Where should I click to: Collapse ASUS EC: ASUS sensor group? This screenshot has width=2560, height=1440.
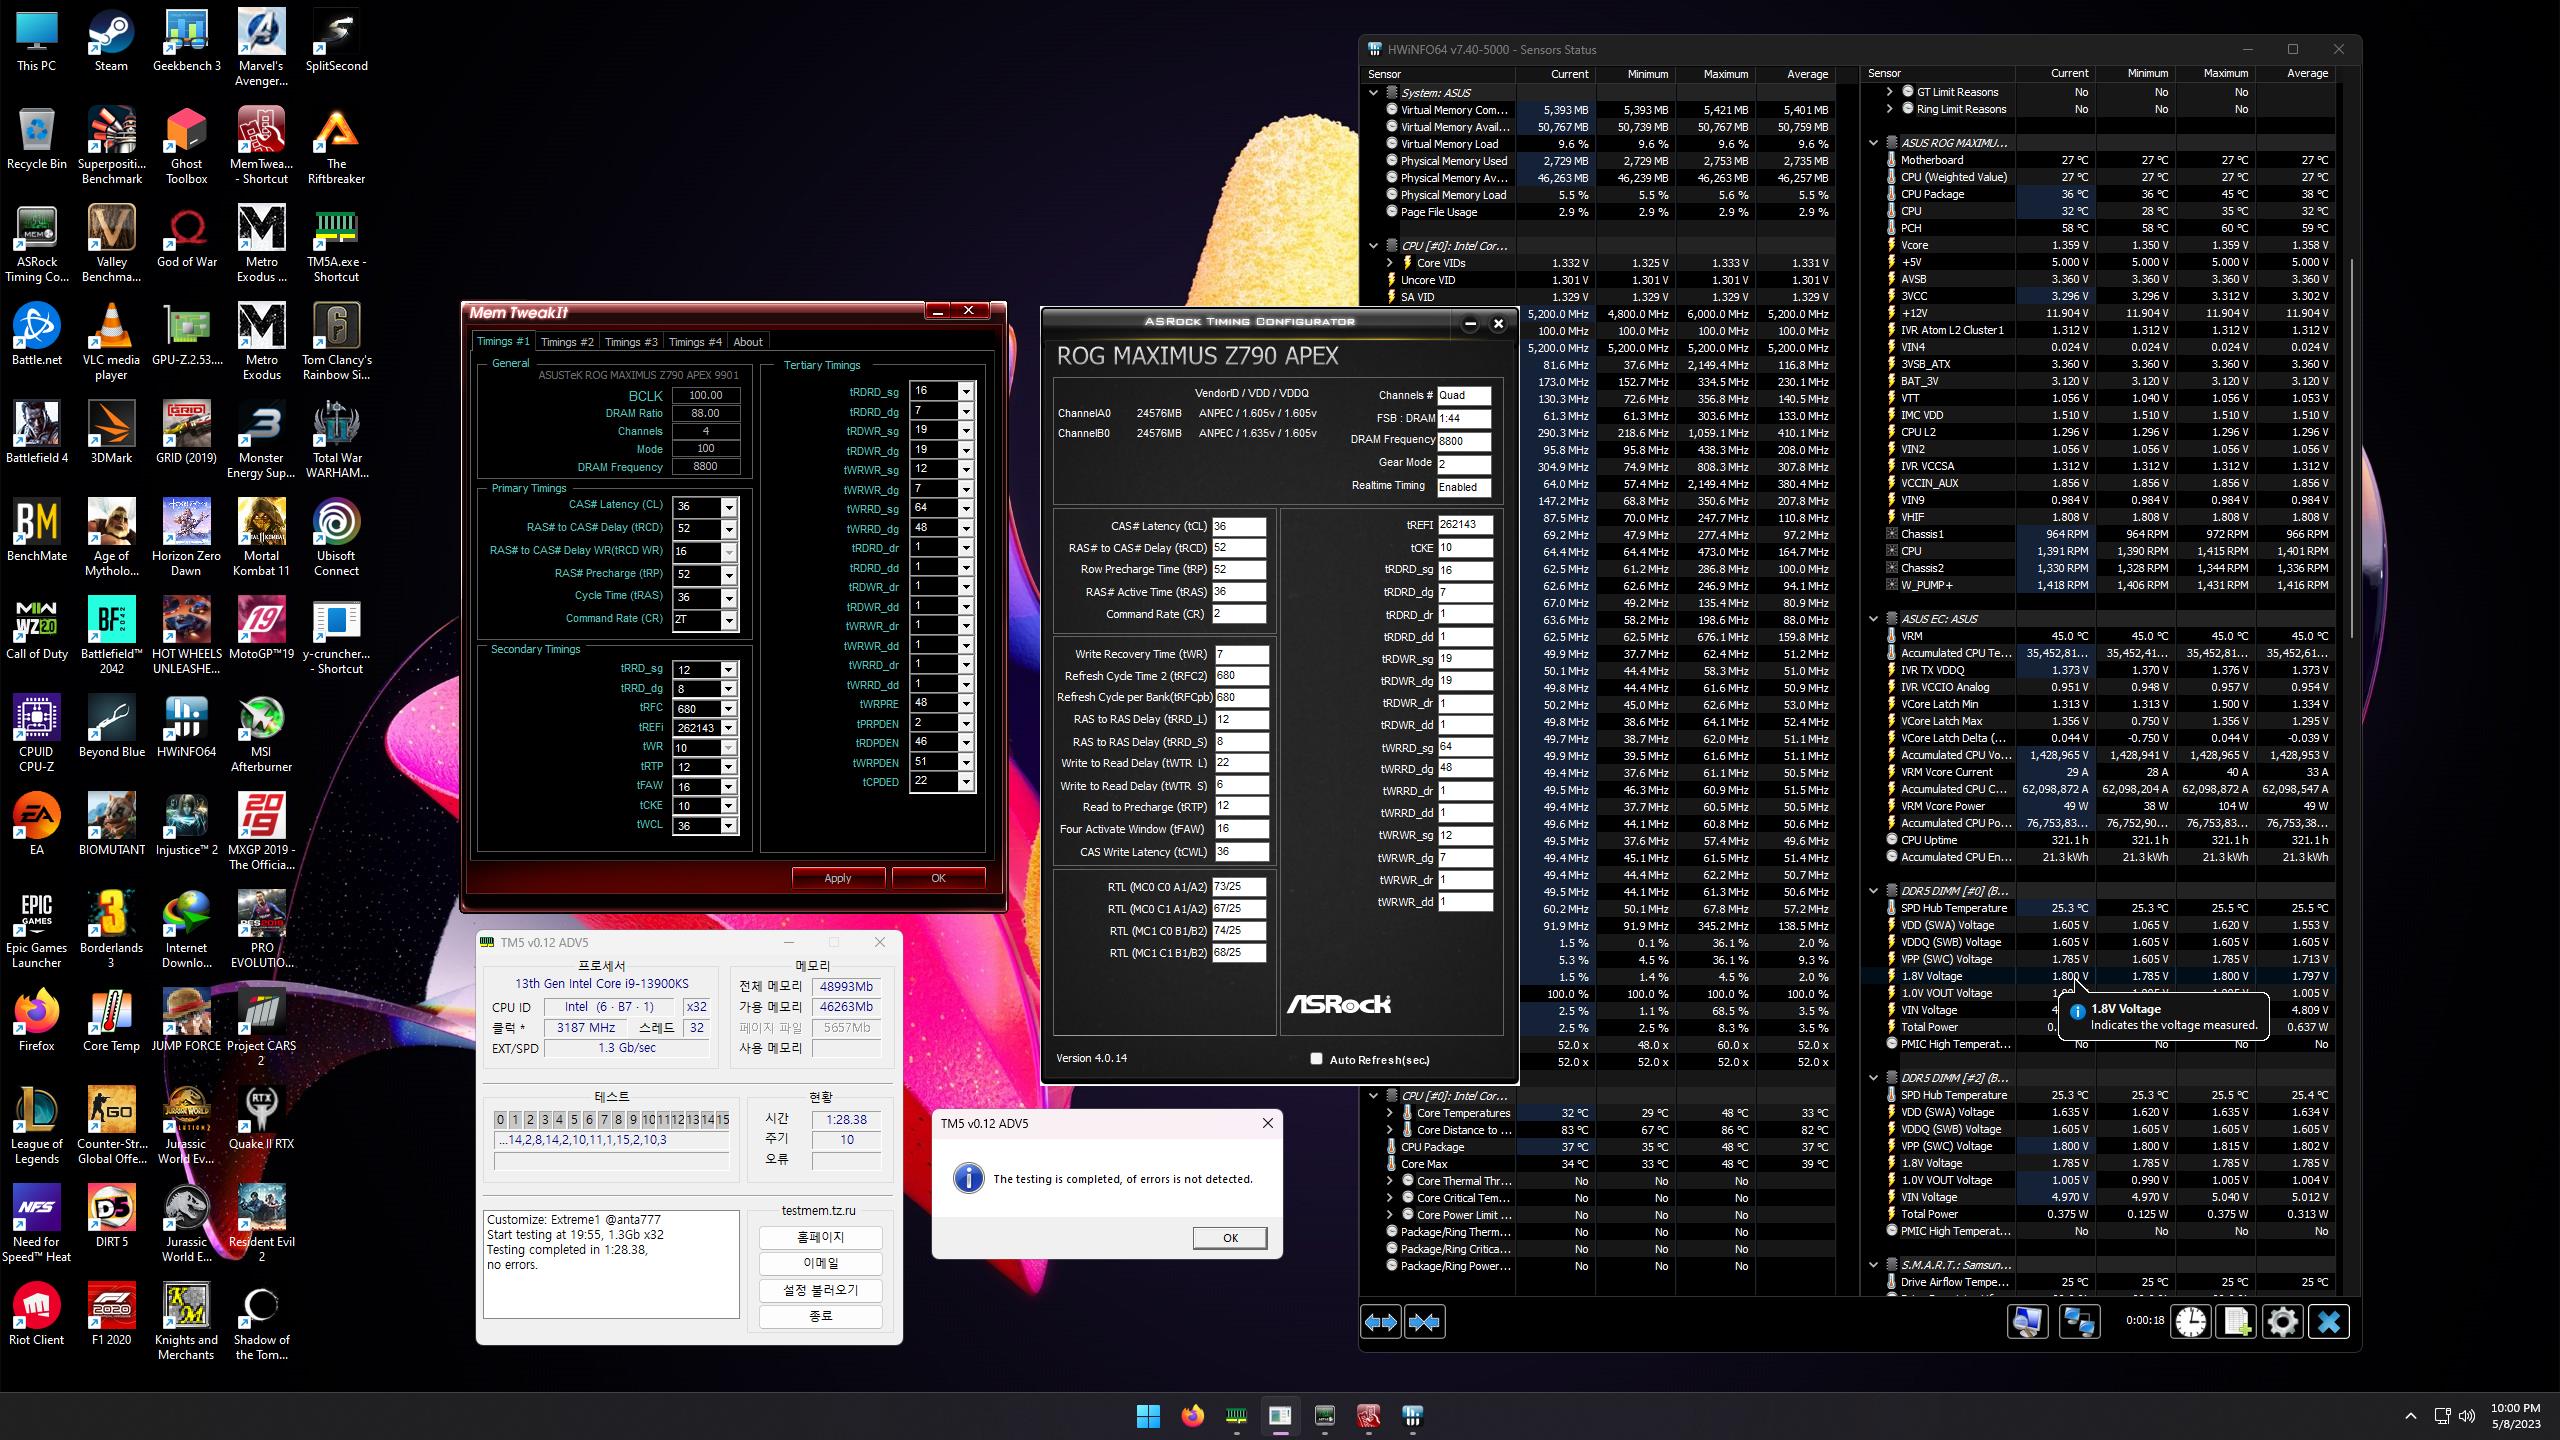pyautogui.click(x=1874, y=619)
